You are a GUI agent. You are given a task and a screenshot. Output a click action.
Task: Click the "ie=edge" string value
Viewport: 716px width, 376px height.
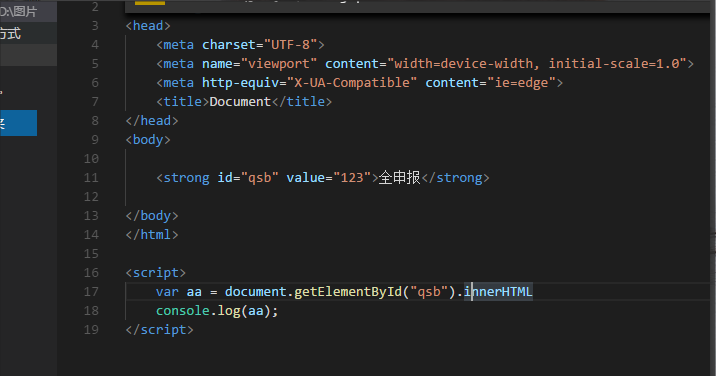click(x=521, y=83)
